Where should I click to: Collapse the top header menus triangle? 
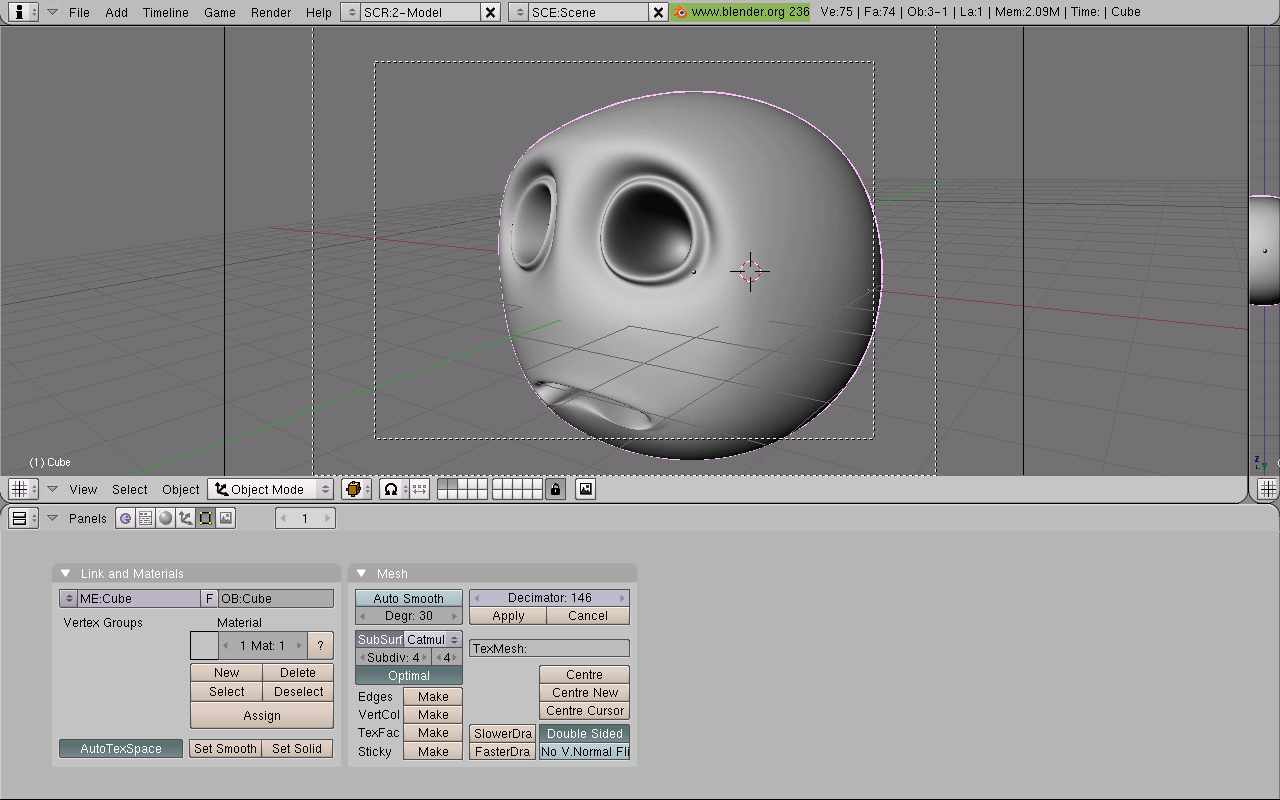[x=52, y=12]
